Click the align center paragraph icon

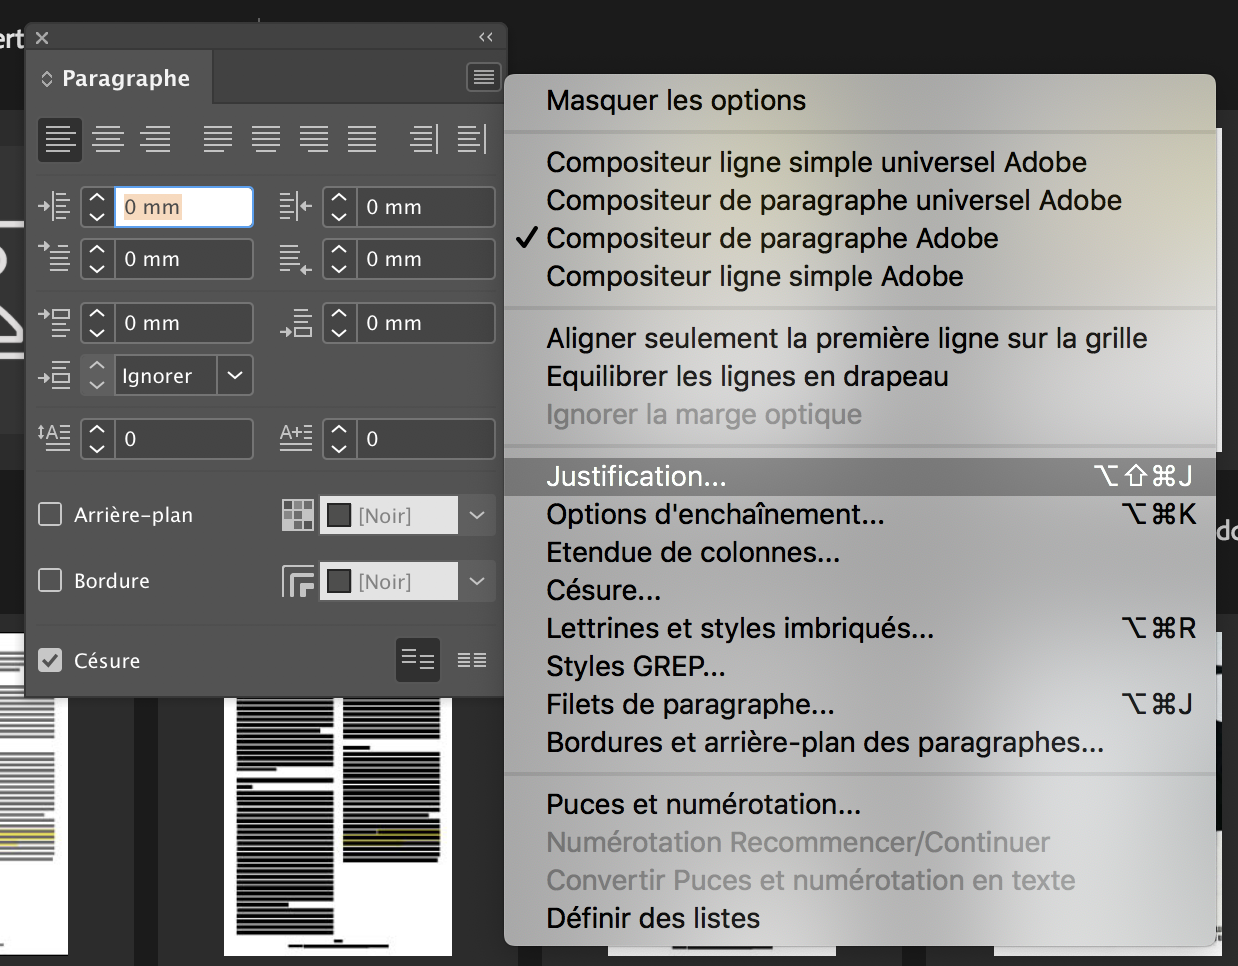(108, 139)
